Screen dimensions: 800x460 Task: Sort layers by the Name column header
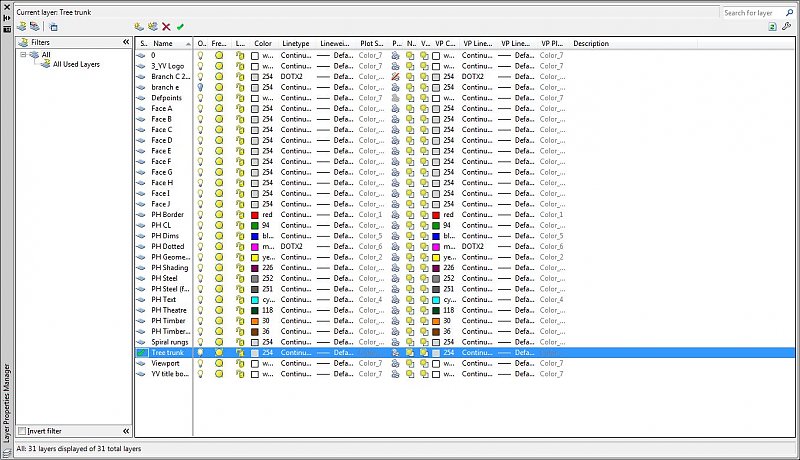[x=163, y=44]
